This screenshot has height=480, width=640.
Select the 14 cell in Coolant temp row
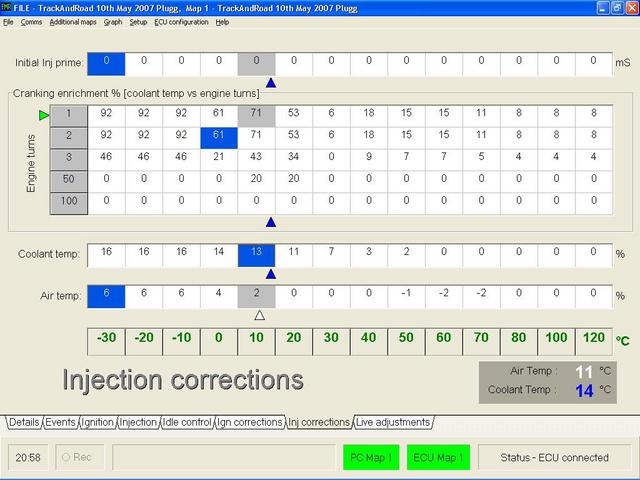[x=219, y=256]
